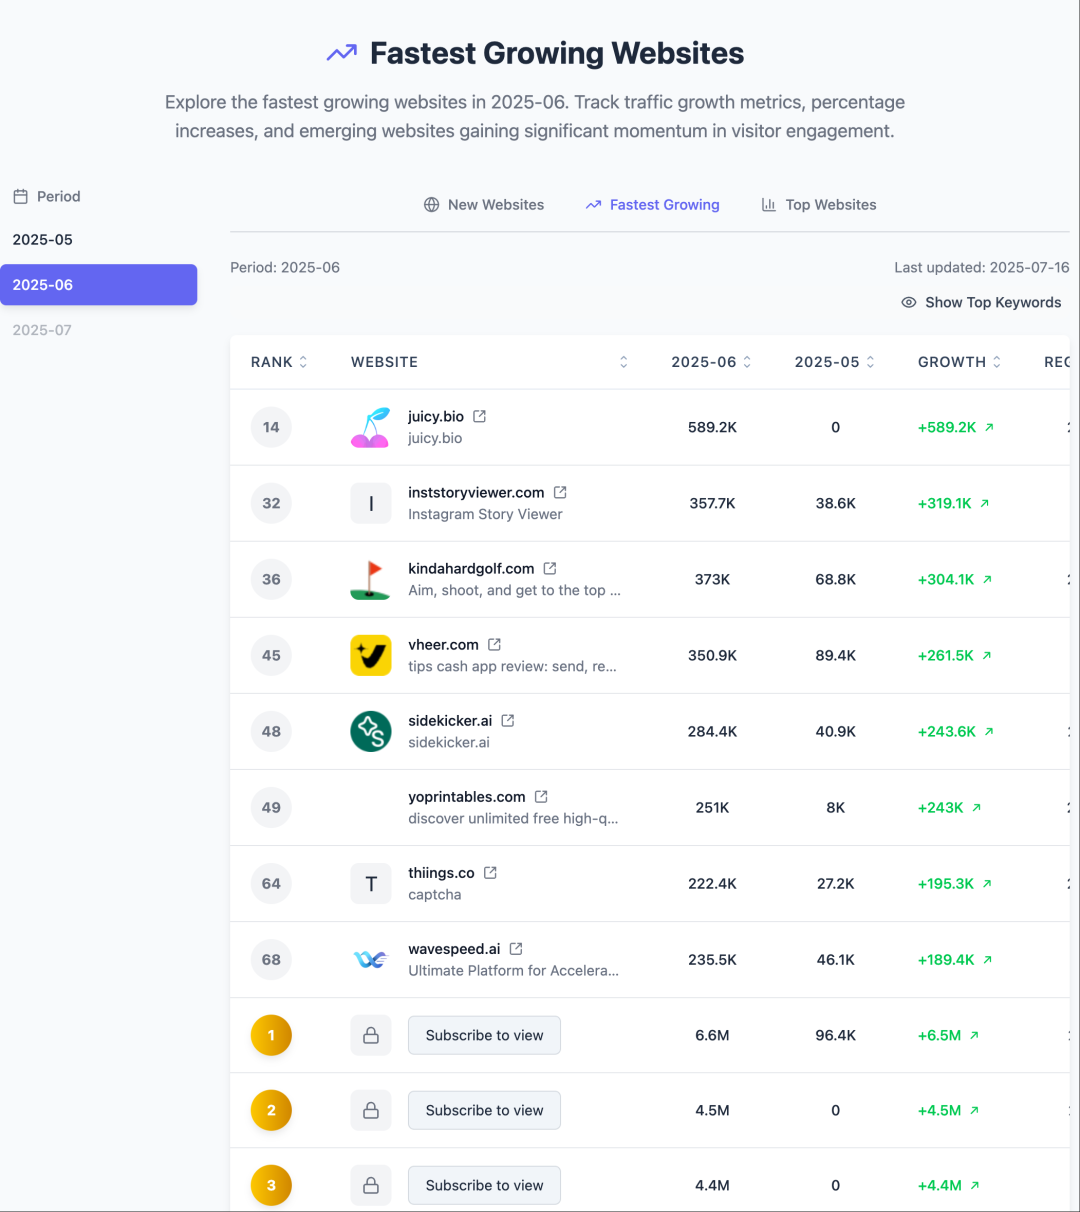The height and width of the screenshot is (1212, 1080).
Task: Sort by the RANK column
Action: [x=279, y=362]
